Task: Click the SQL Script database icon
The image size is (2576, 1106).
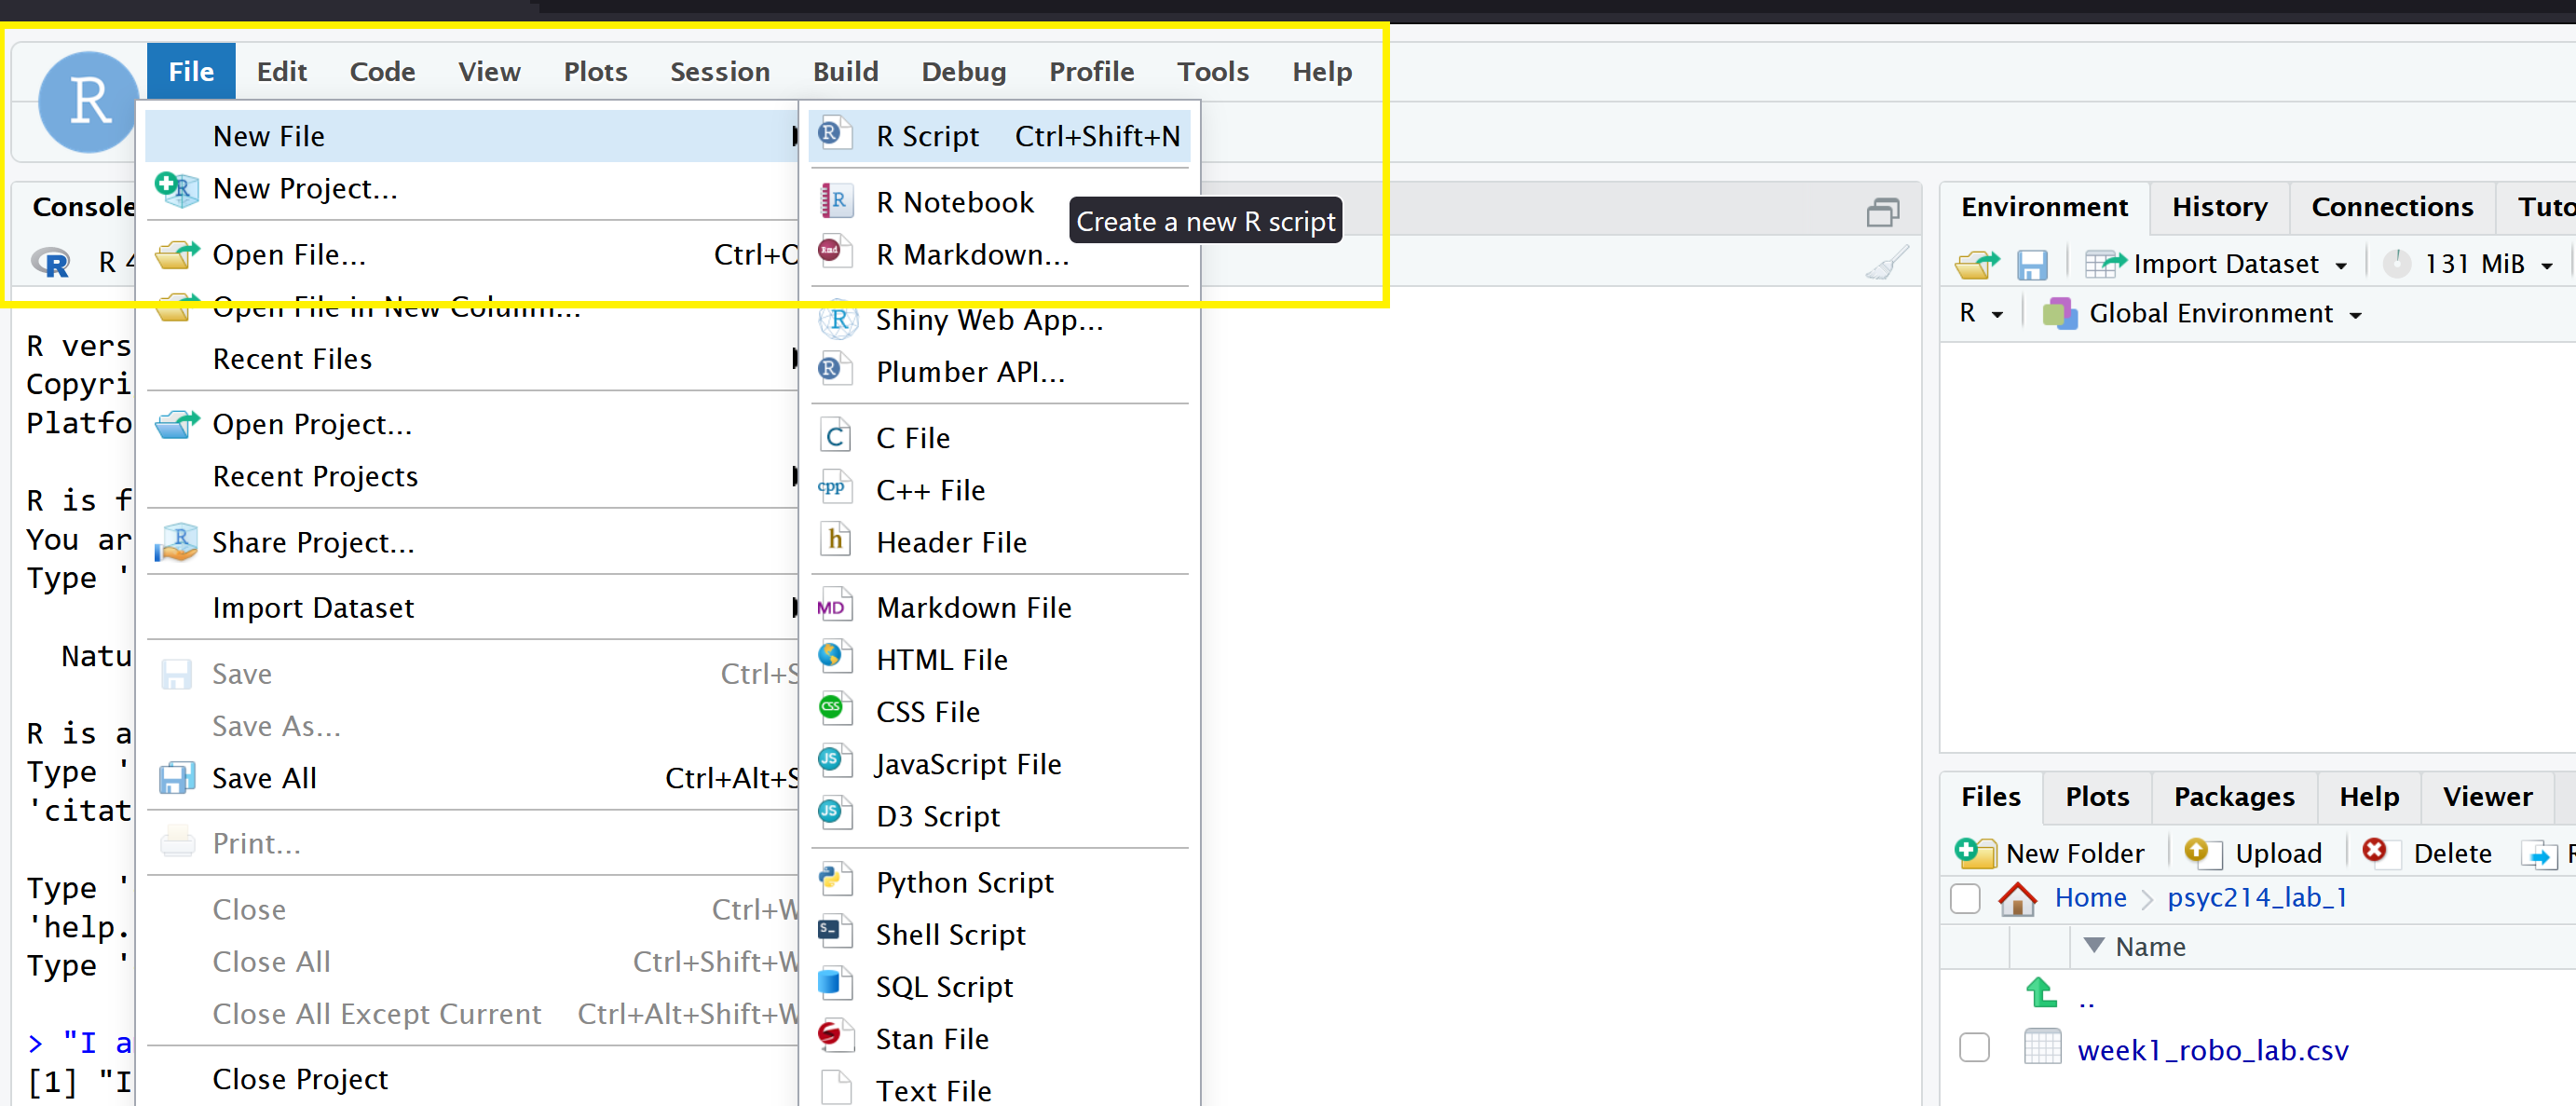Action: [835, 985]
